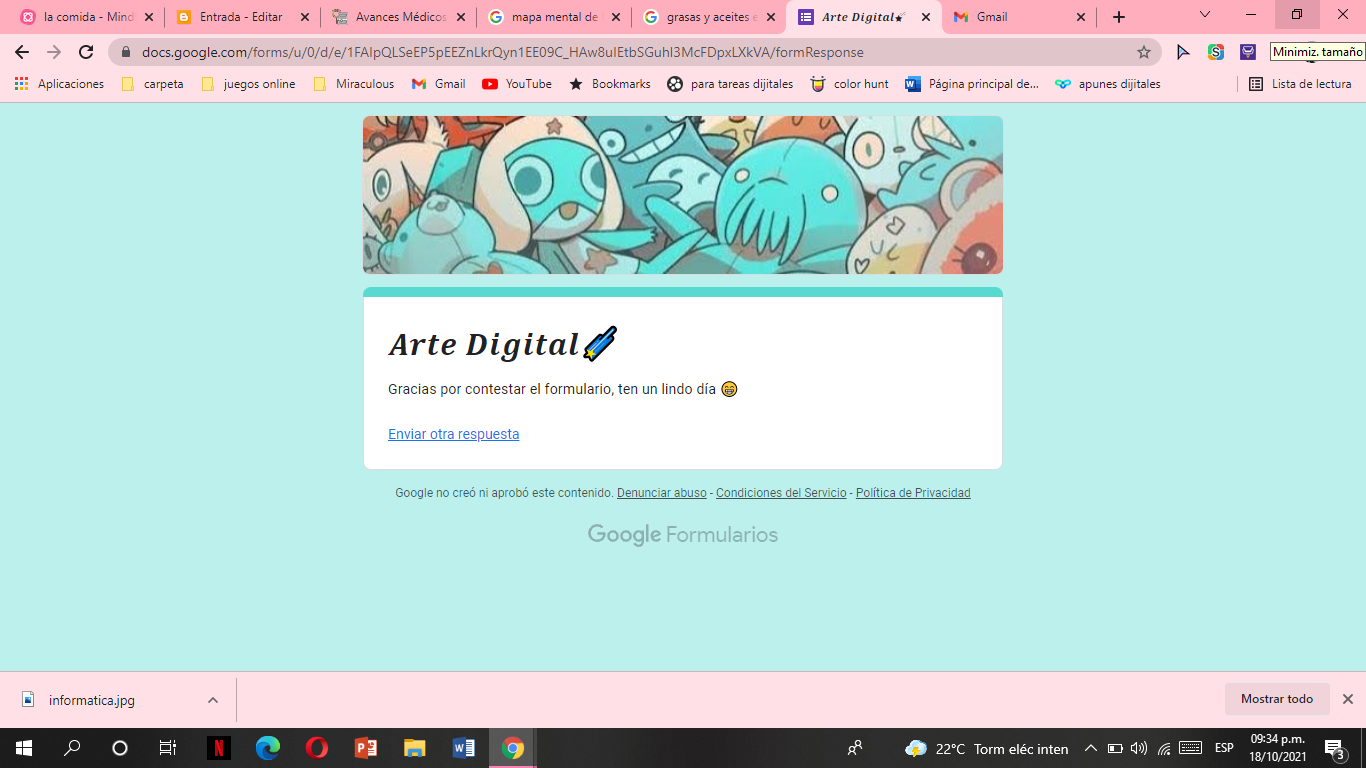Open the Gmail bookmark in bookmarks bar
The image size is (1366, 768).
click(438, 84)
